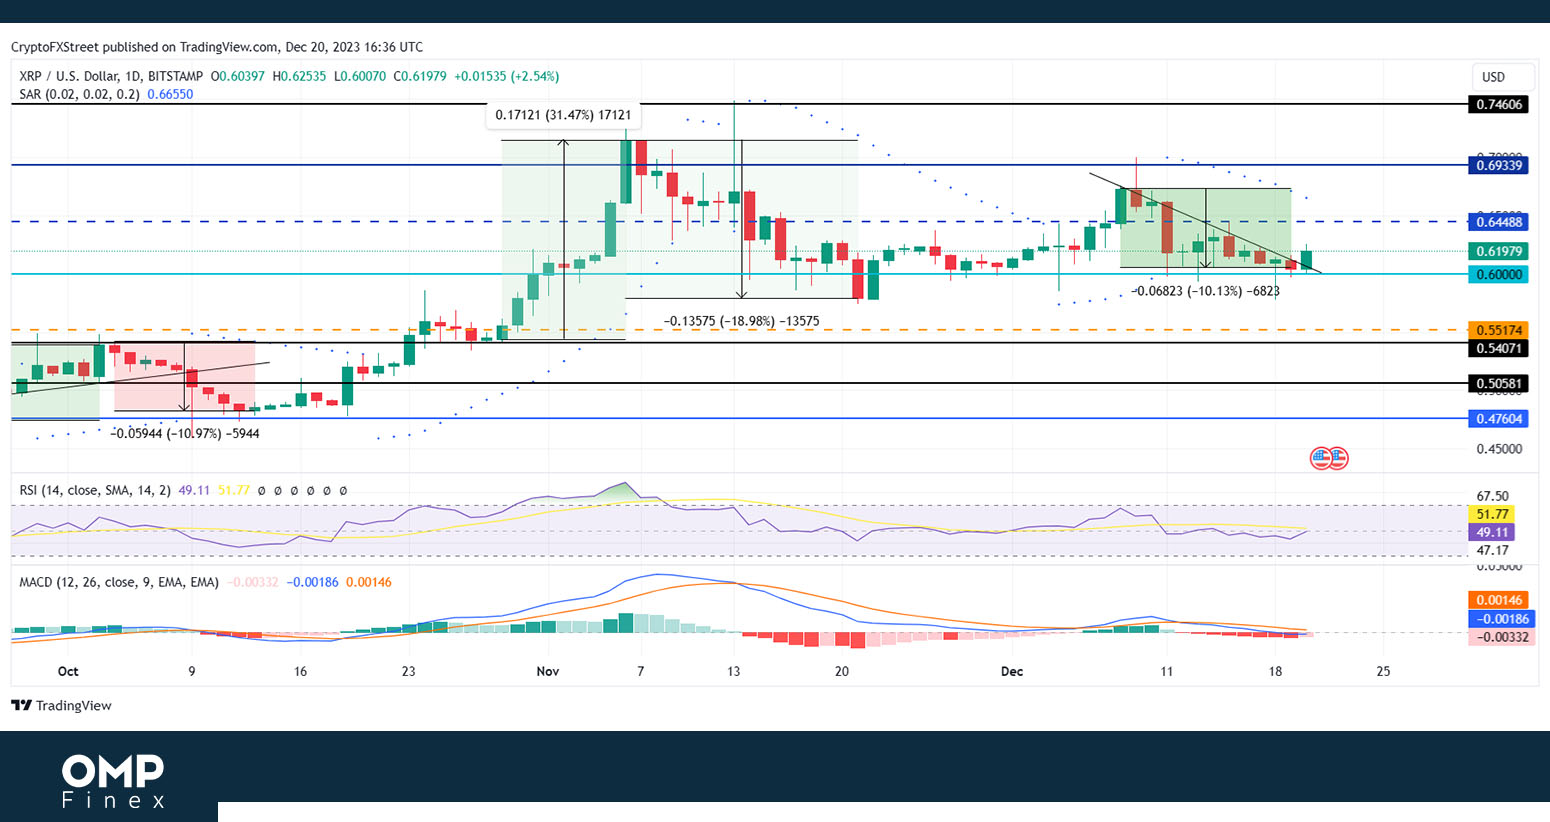Click the 0.50581 price axis label

pos(1499,383)
